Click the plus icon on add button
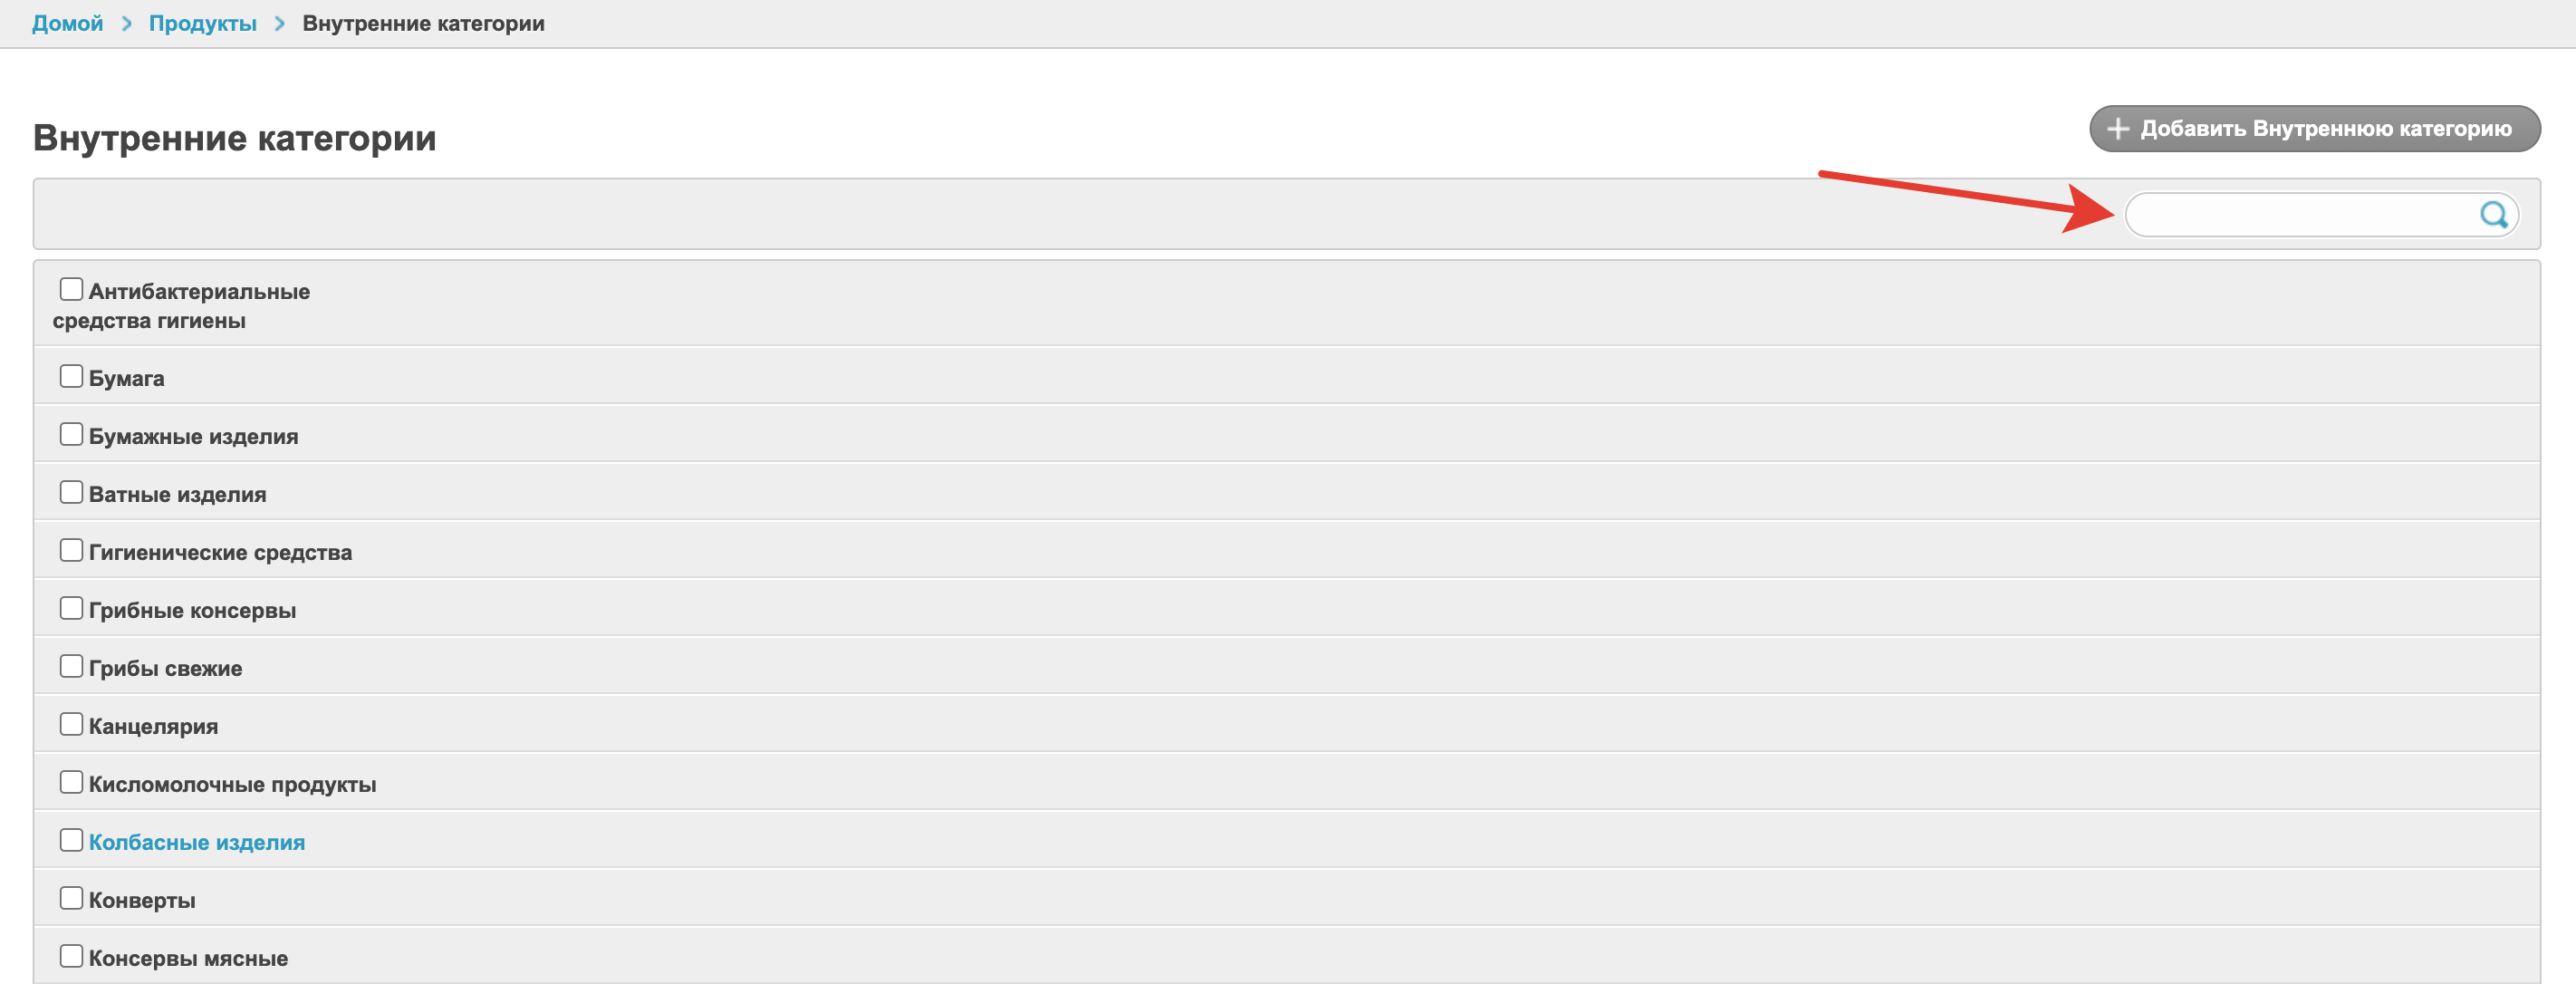2576x984 pixels. [x=2117, y=129]
